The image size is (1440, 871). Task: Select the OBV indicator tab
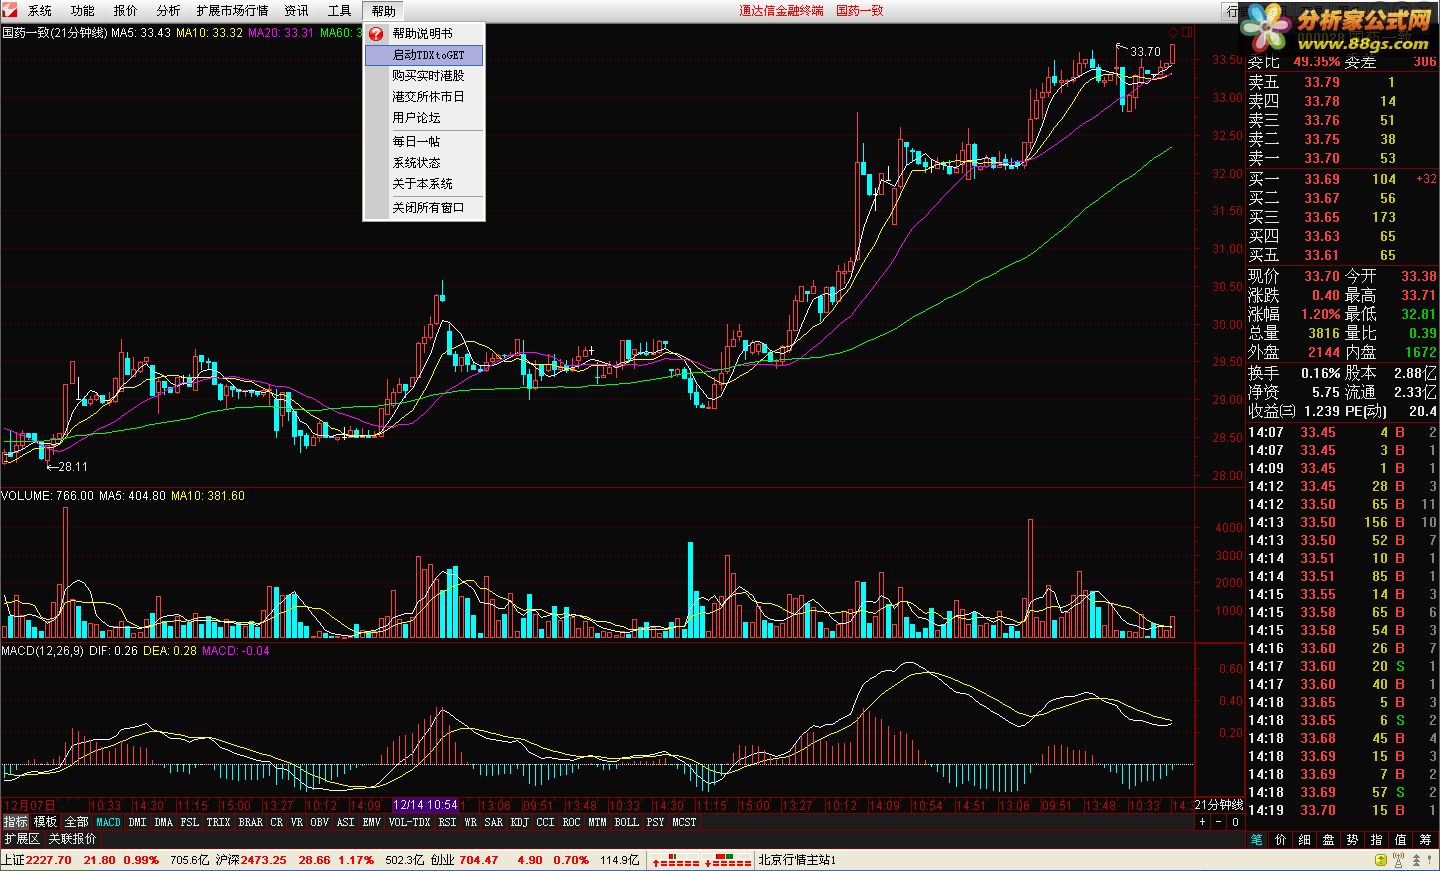coord(319,822)
